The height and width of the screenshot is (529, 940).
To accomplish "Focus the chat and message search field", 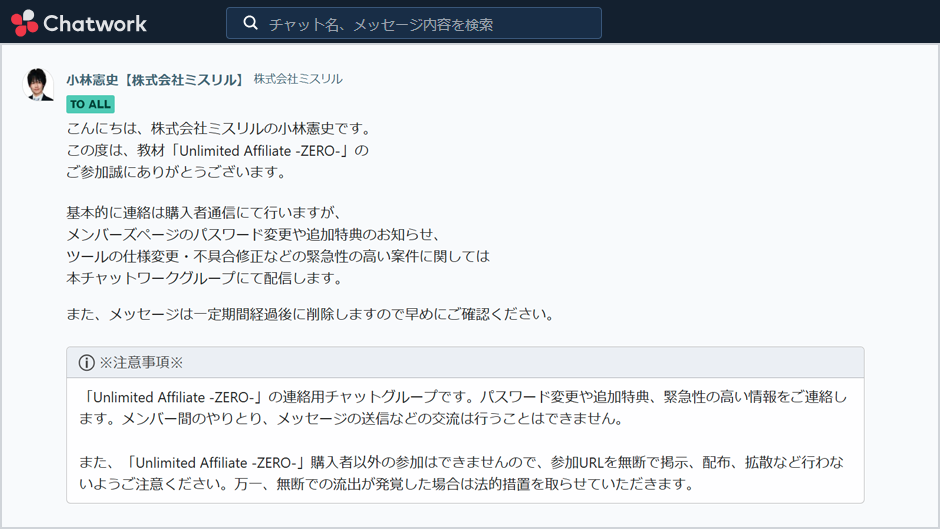I will [414, 23].
